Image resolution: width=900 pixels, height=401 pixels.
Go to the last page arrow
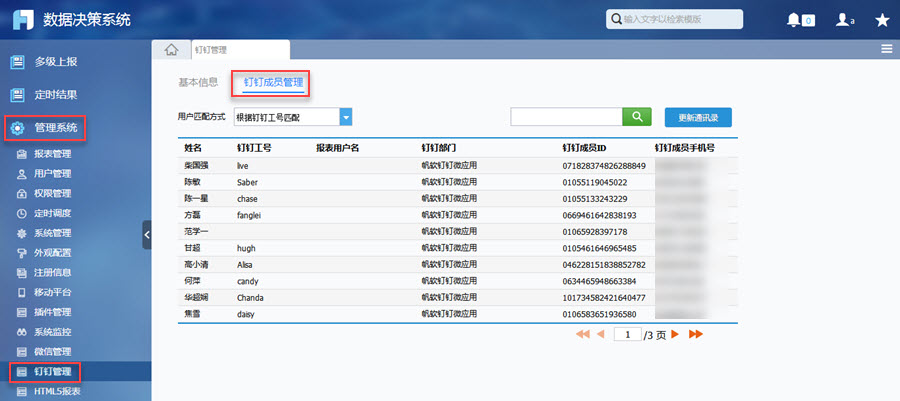[x=696, y=334]
